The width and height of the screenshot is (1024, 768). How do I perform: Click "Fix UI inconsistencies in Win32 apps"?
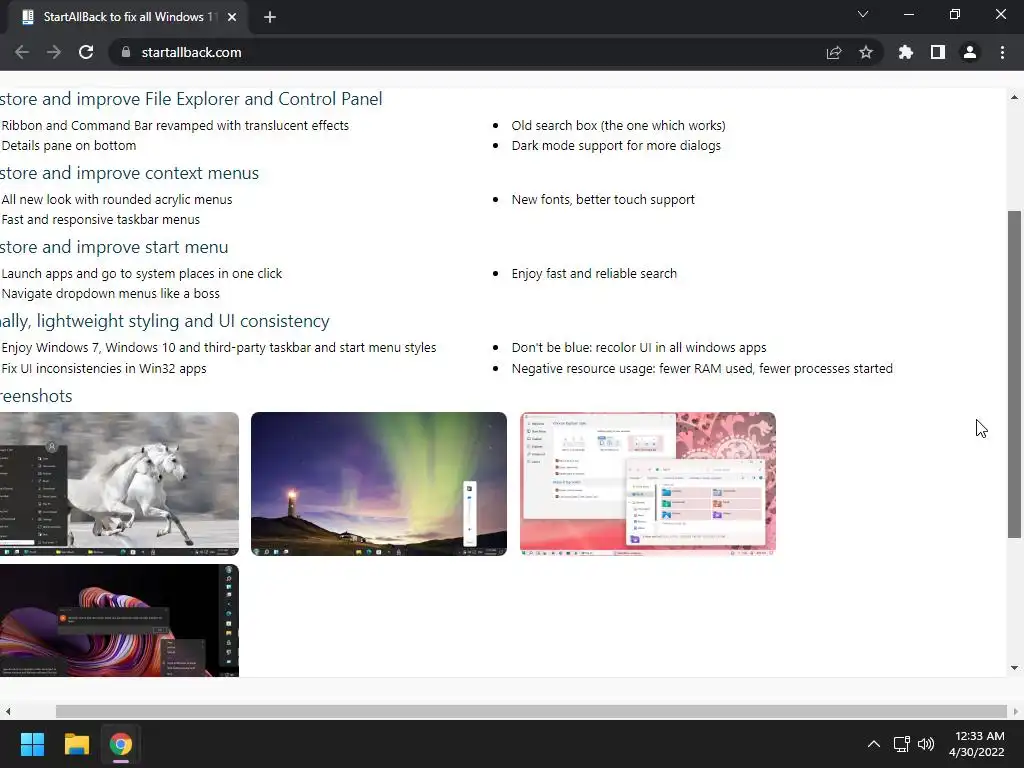[103, 369]
